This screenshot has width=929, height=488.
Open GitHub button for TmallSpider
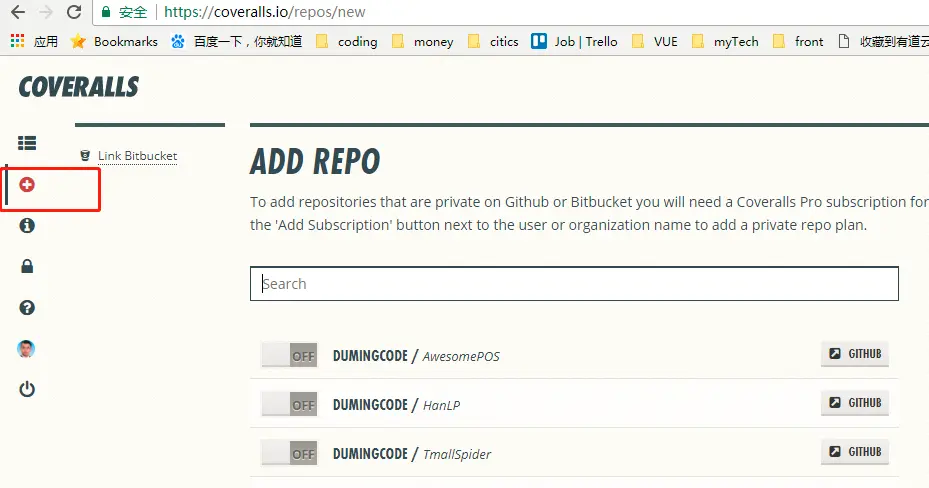(854, 452)
